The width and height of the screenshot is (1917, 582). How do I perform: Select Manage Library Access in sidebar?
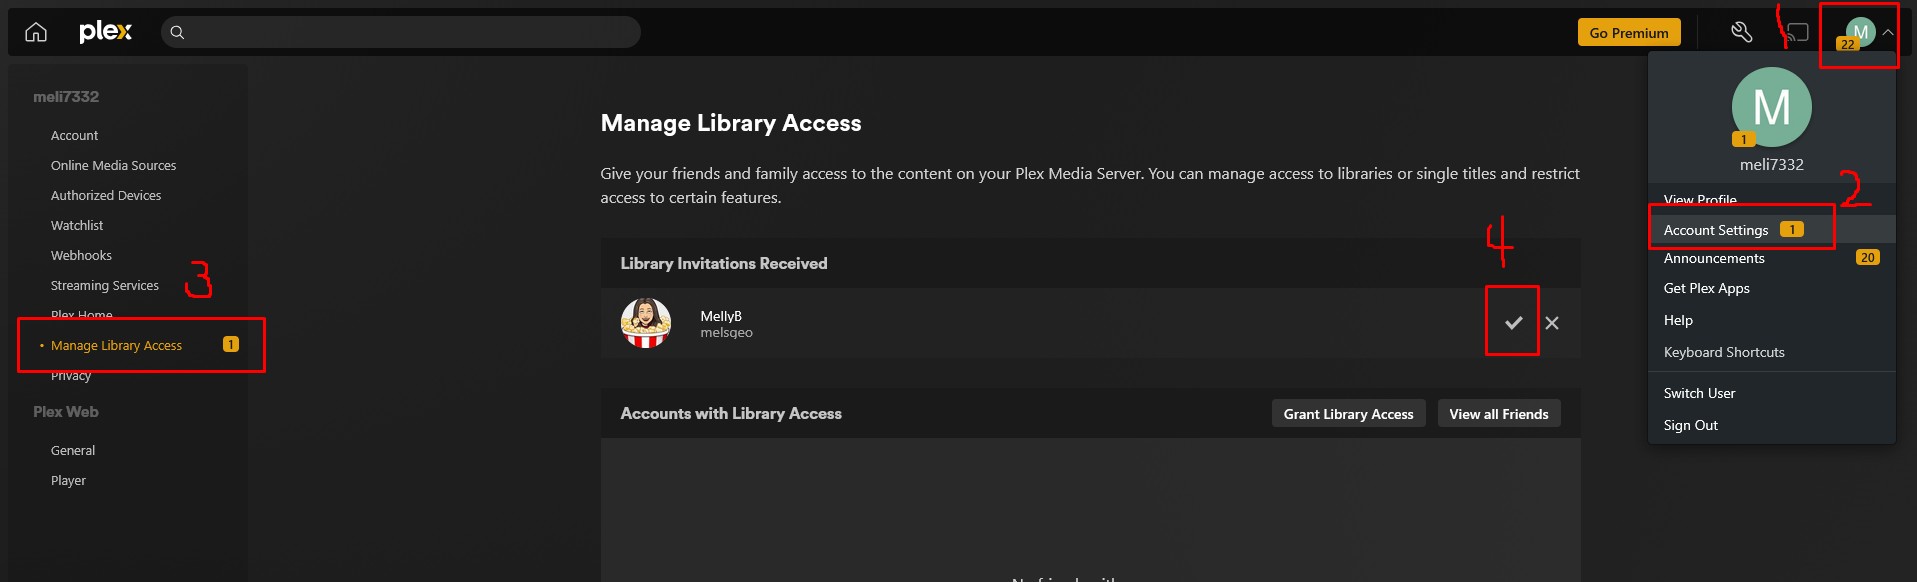point(116,345)
